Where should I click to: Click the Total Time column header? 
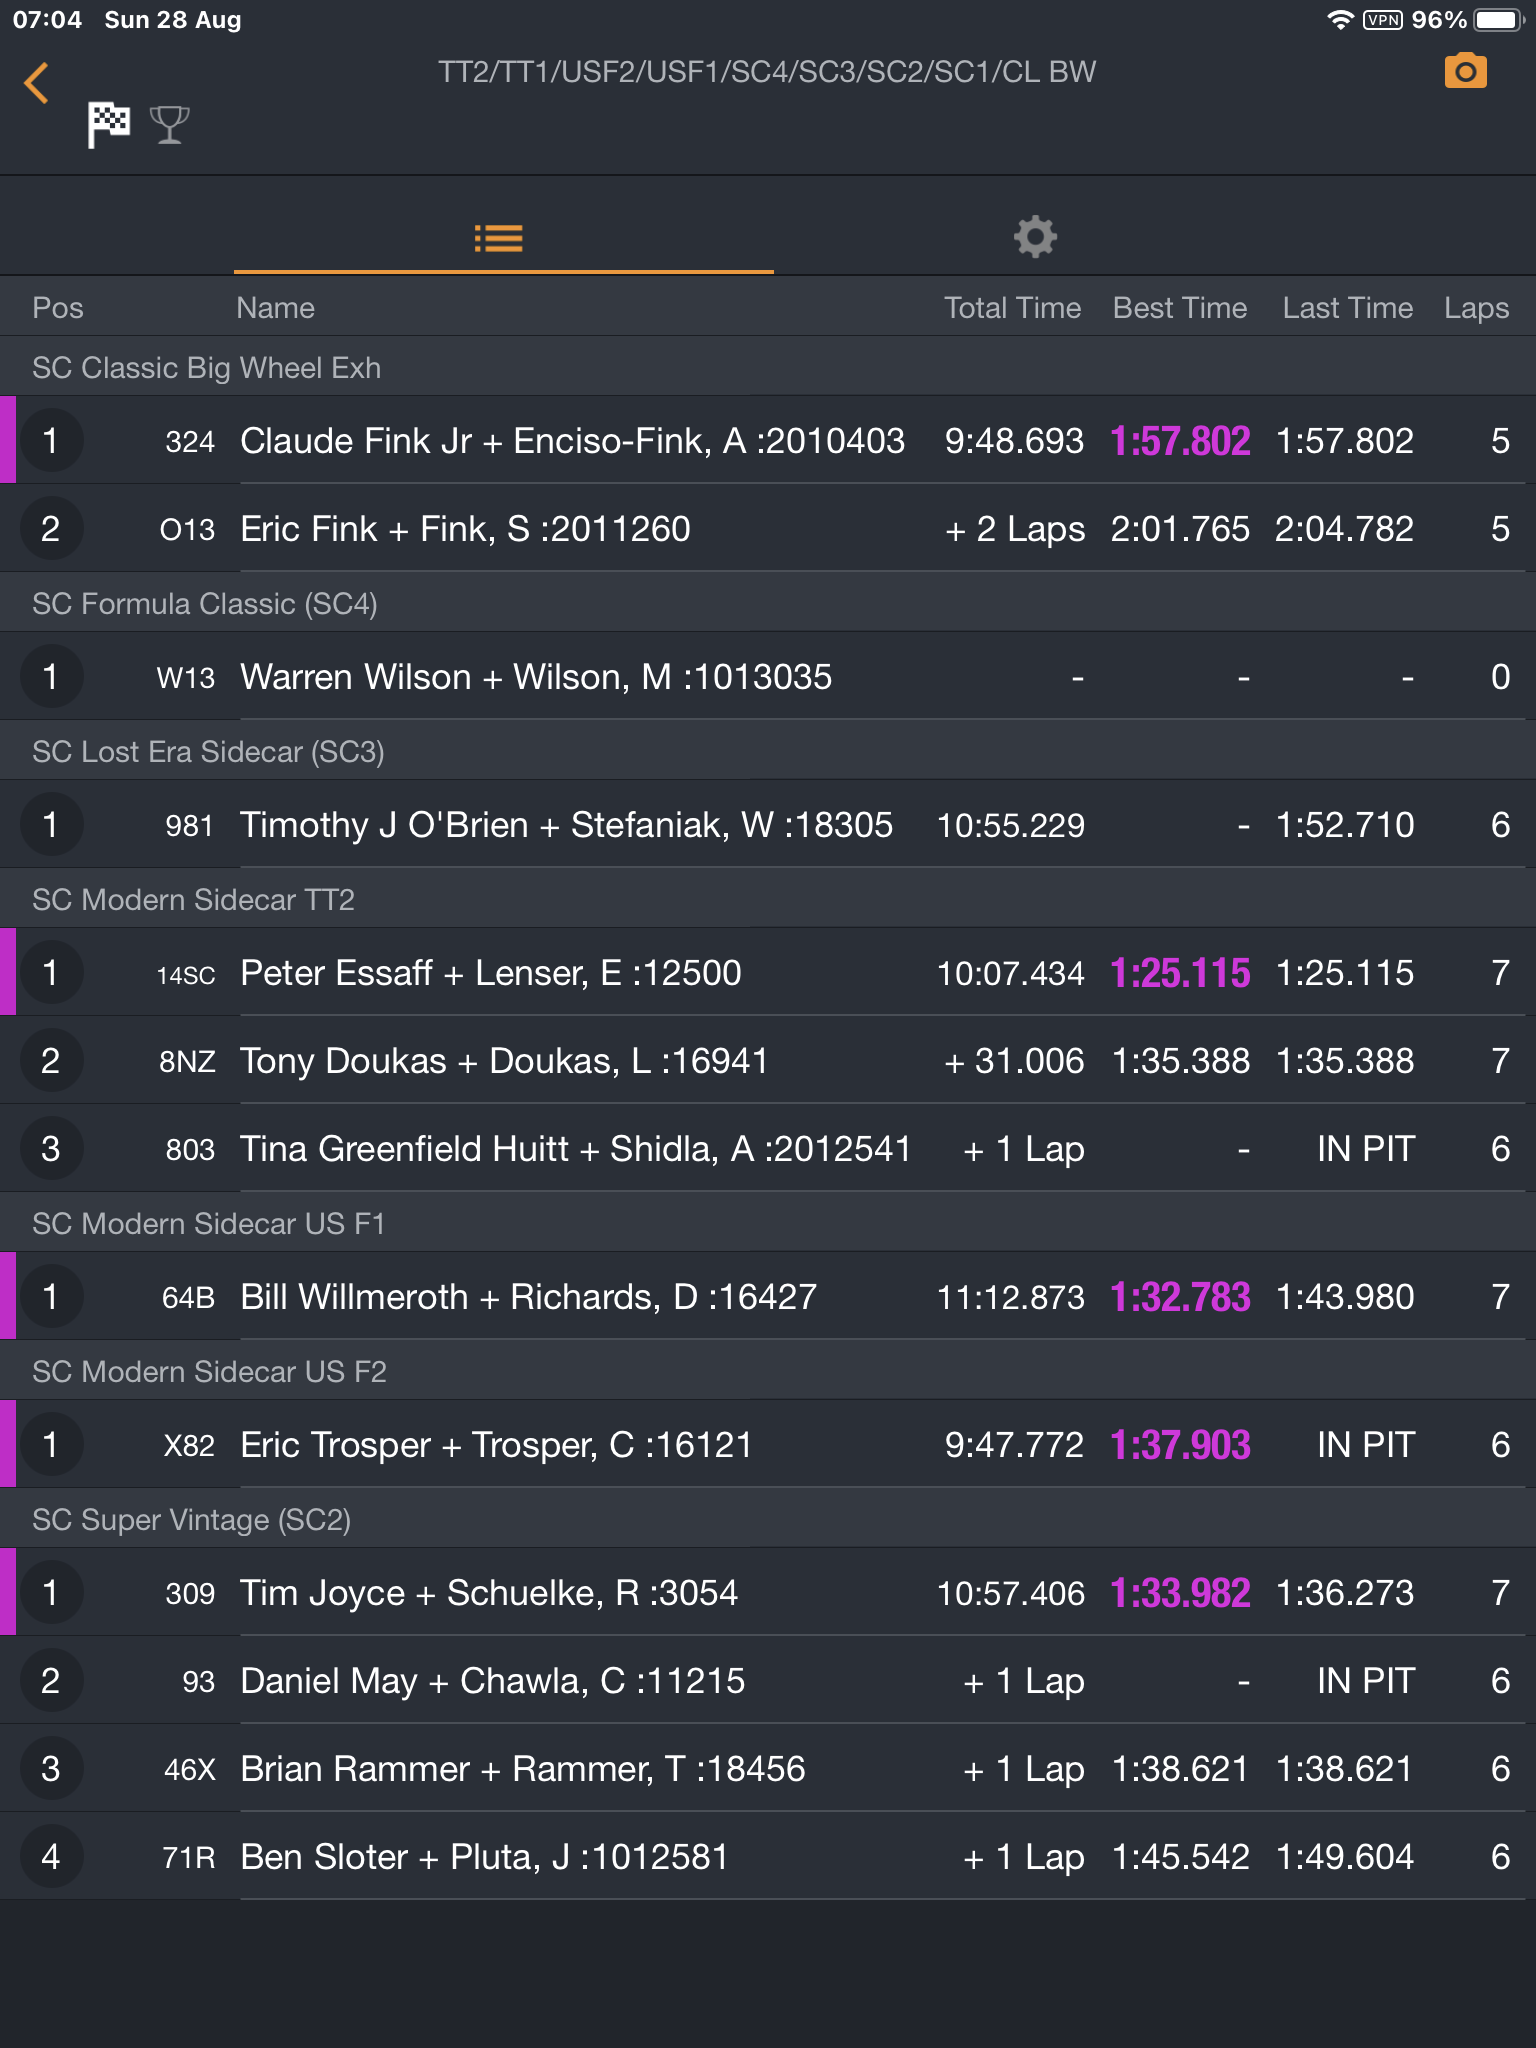tap(1012, 308)
